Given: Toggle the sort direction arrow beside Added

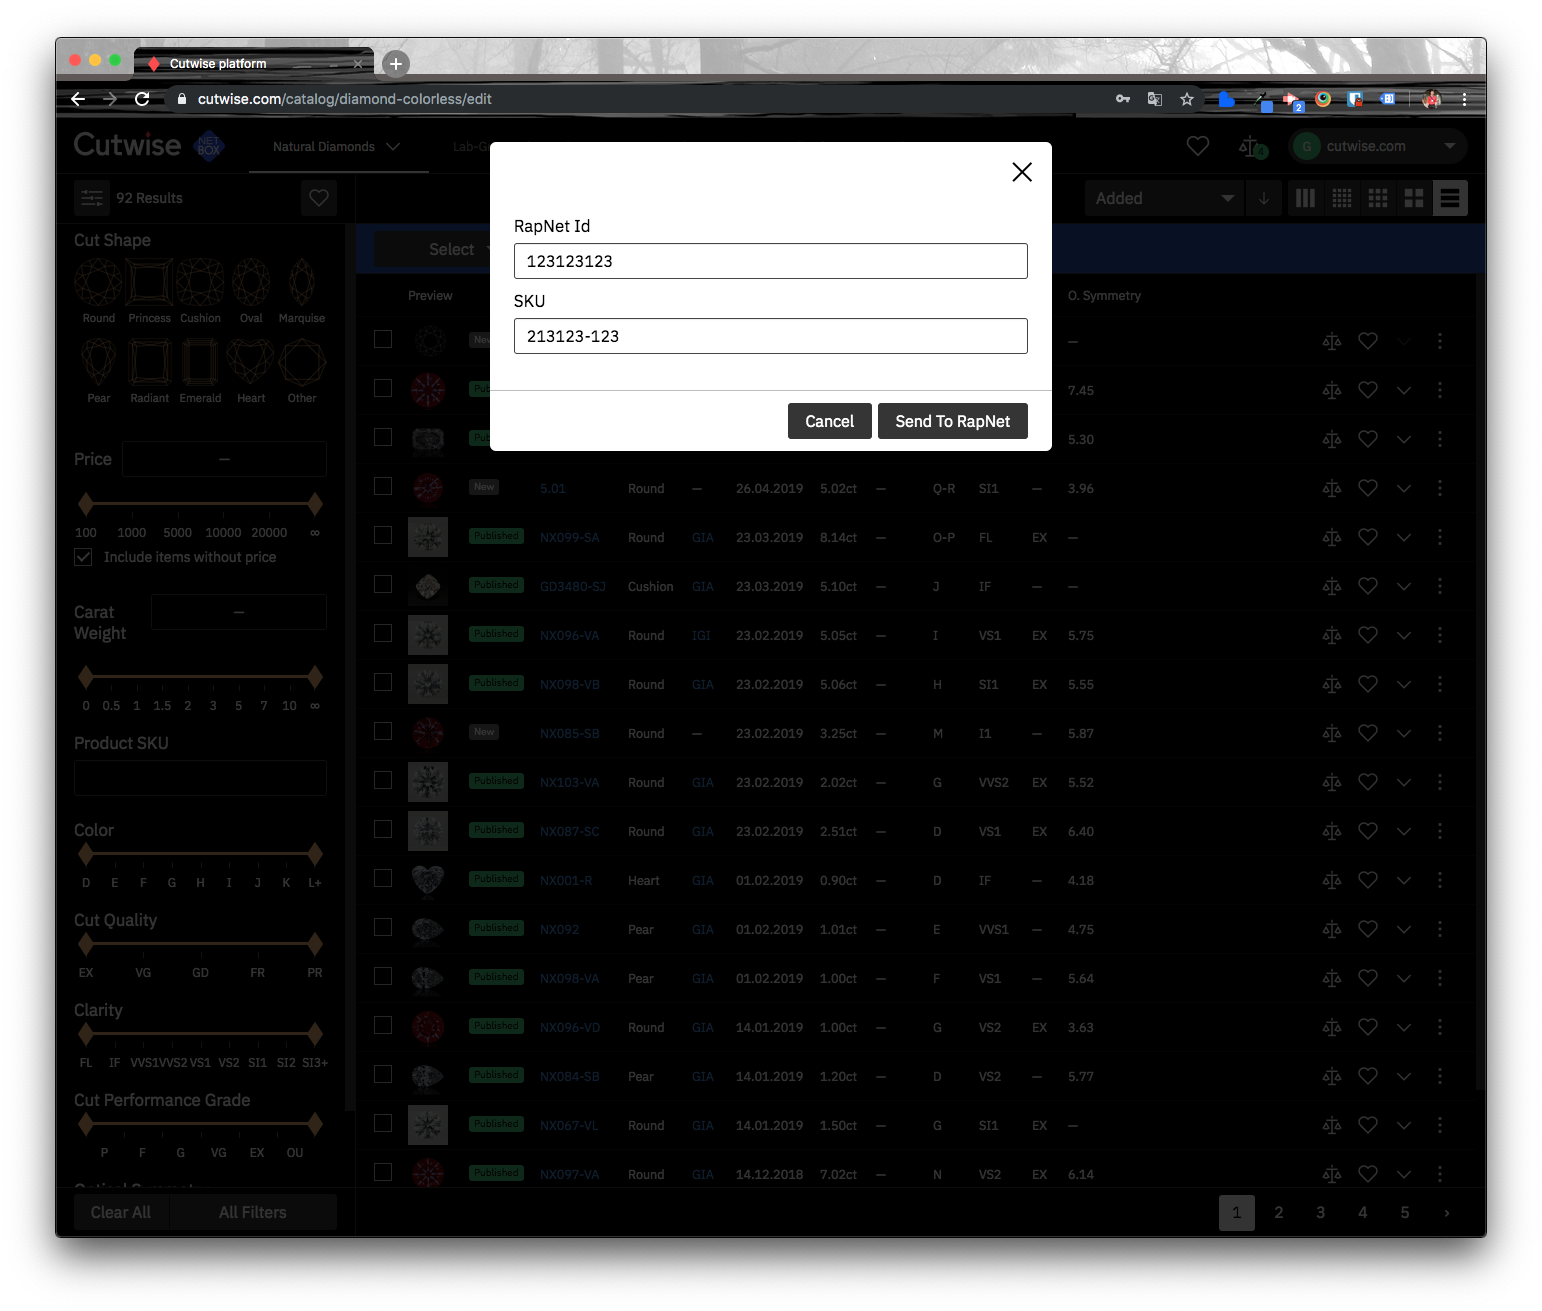Looking at the screenshot, I should (x=1264, y=198).
